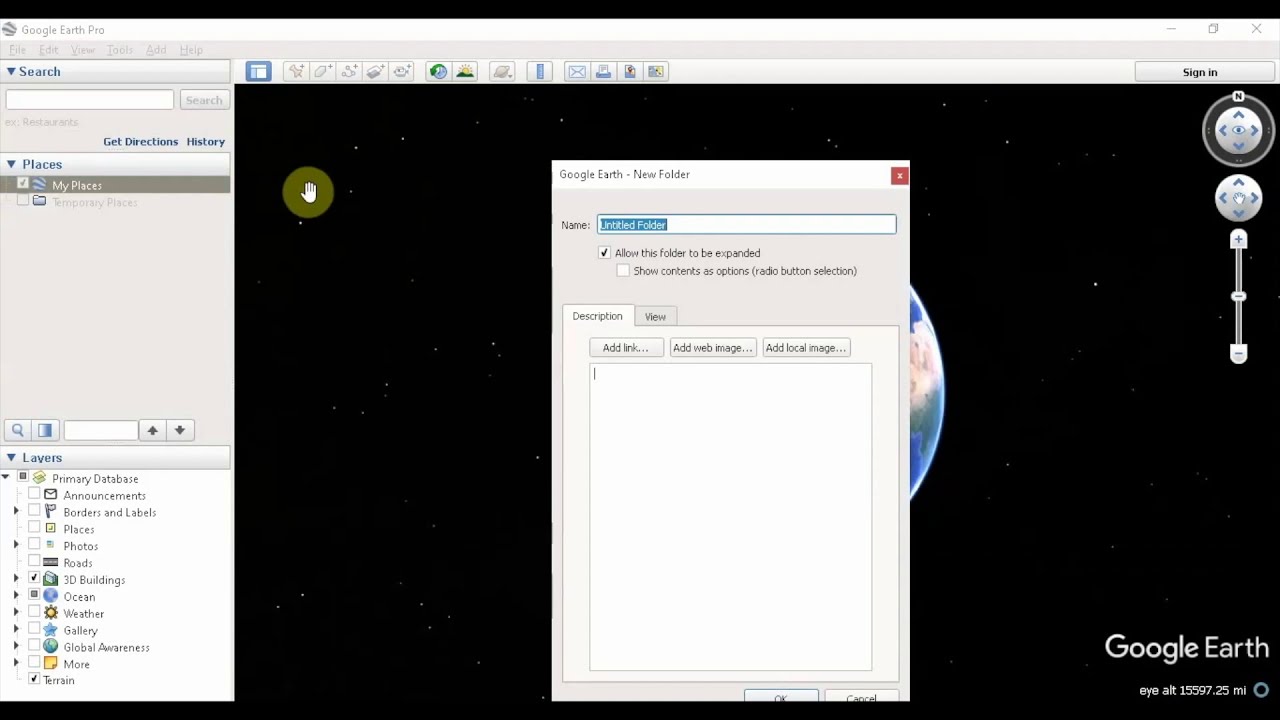Expand the Ocean layer node
The width and height of the screenshot is (1280, 720).
coord(16,596)
